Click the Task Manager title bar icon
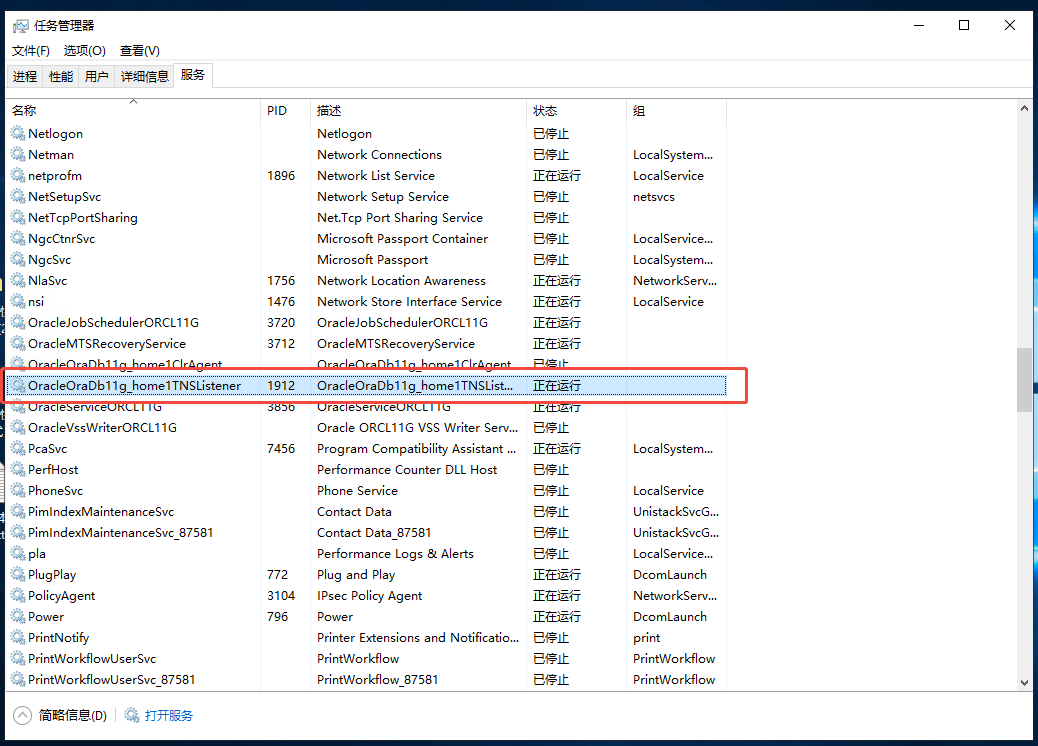The height and width of the screenshot is (746, 1038). click(x=21, y=26)
